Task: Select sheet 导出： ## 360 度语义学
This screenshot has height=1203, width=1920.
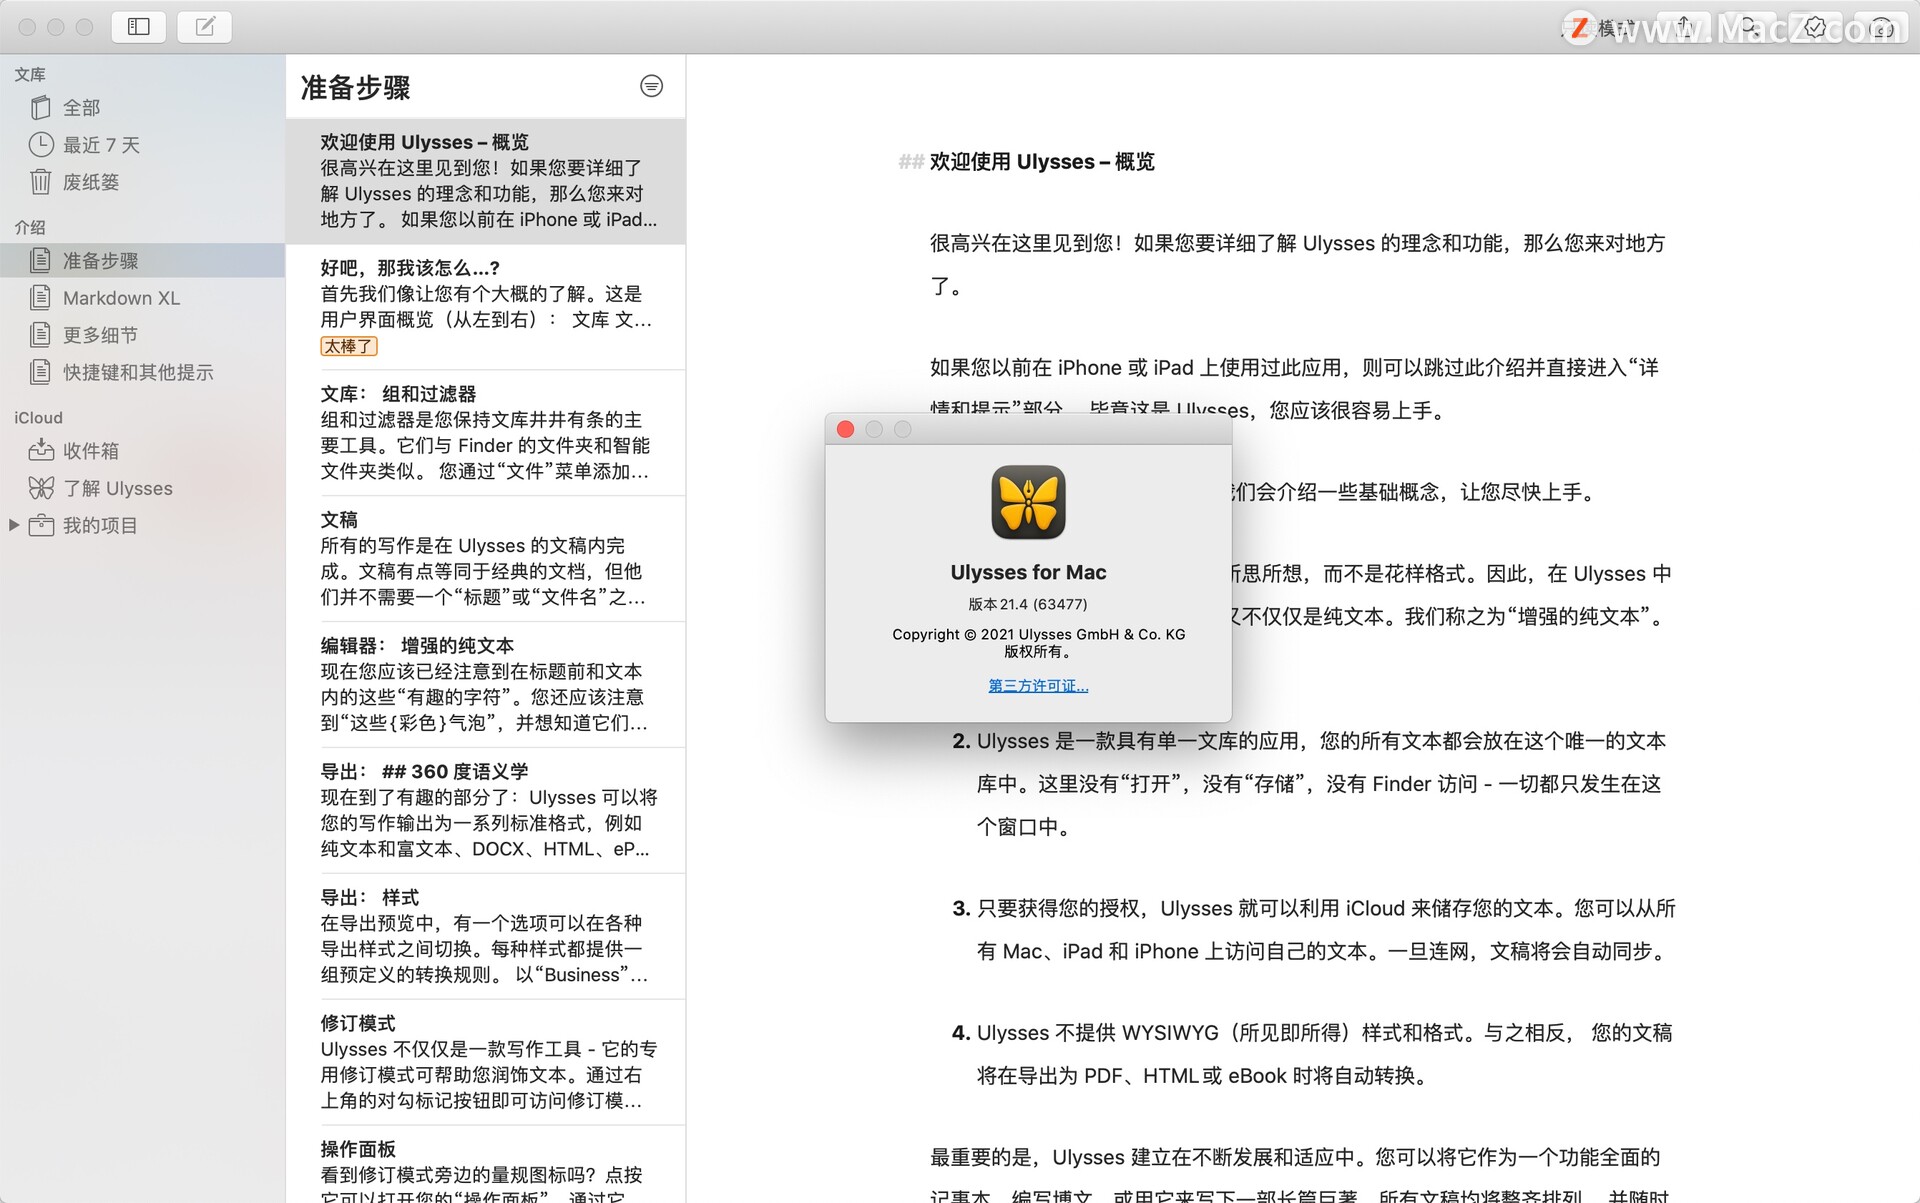Action: pyautogui.click(x=486, y=811)
